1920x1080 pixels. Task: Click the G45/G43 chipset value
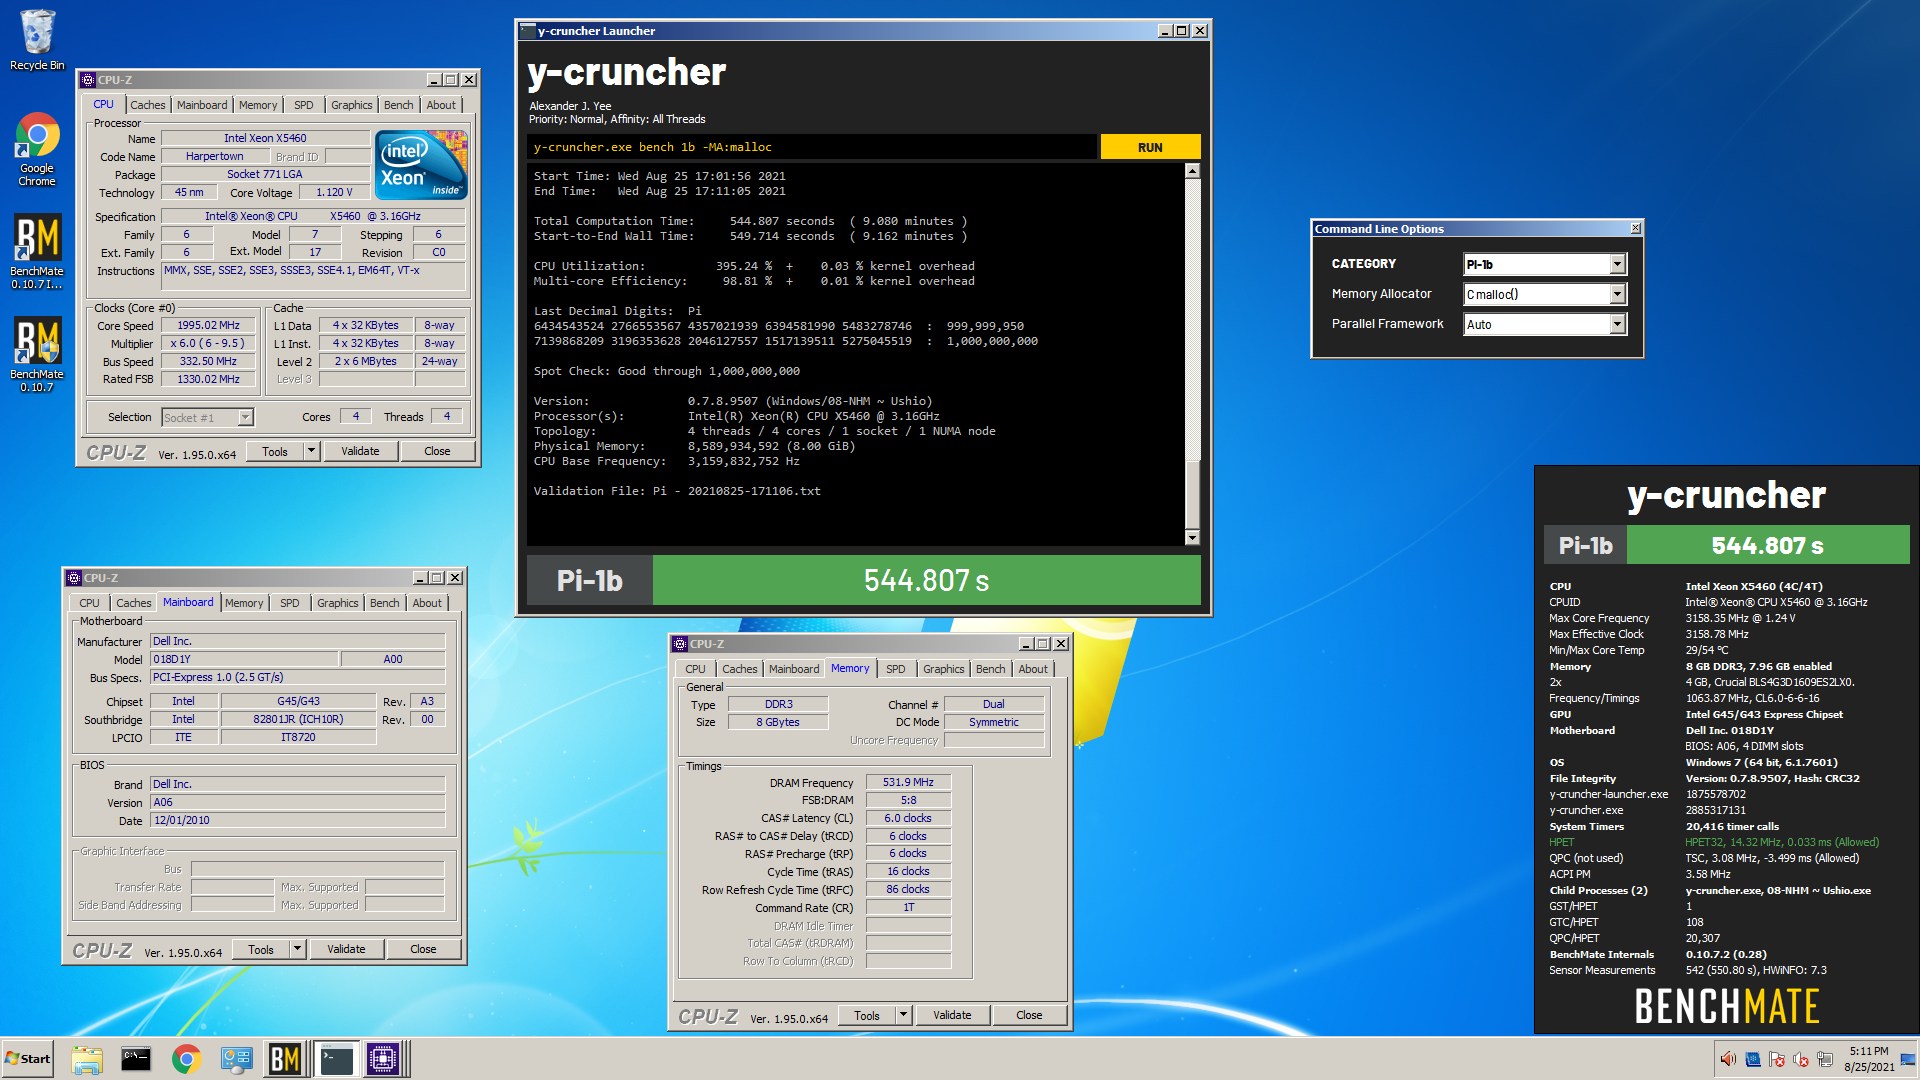(x=298, y=702)
